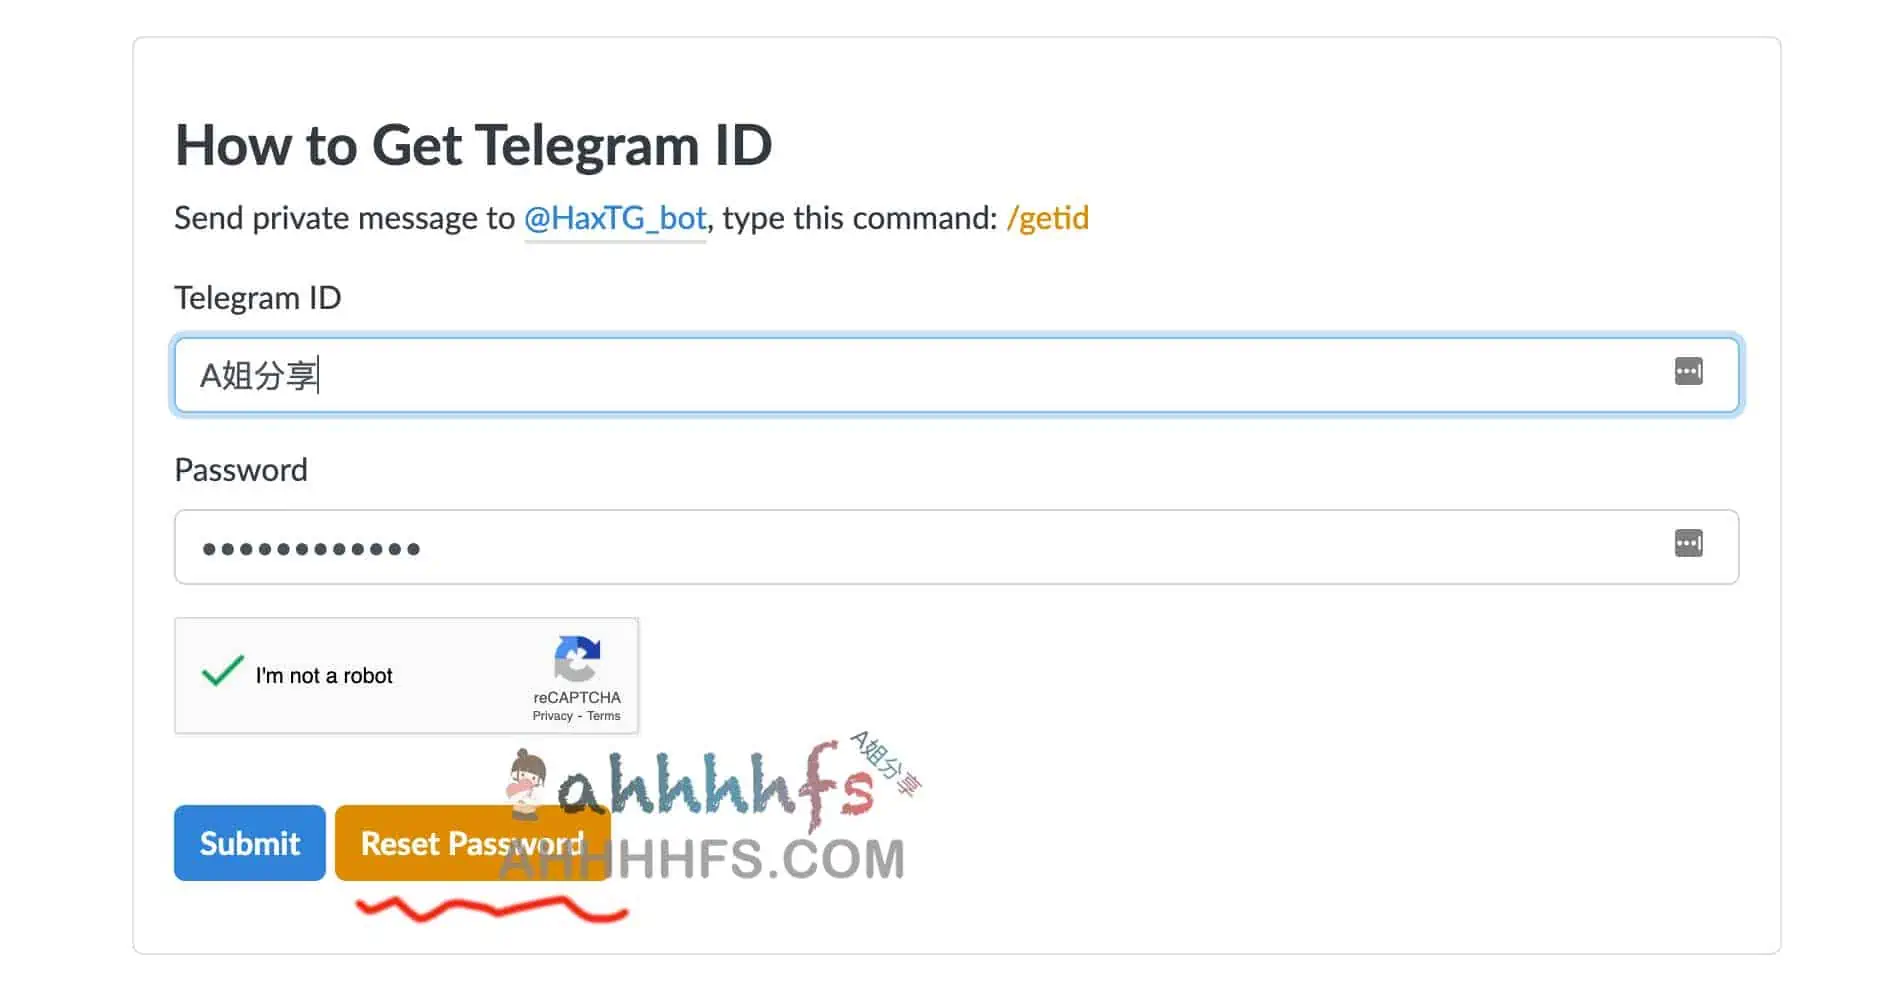1886x1008 pixels.
Task: Open reCAPTCHA Terms link
Action: [x=603, y=716]
